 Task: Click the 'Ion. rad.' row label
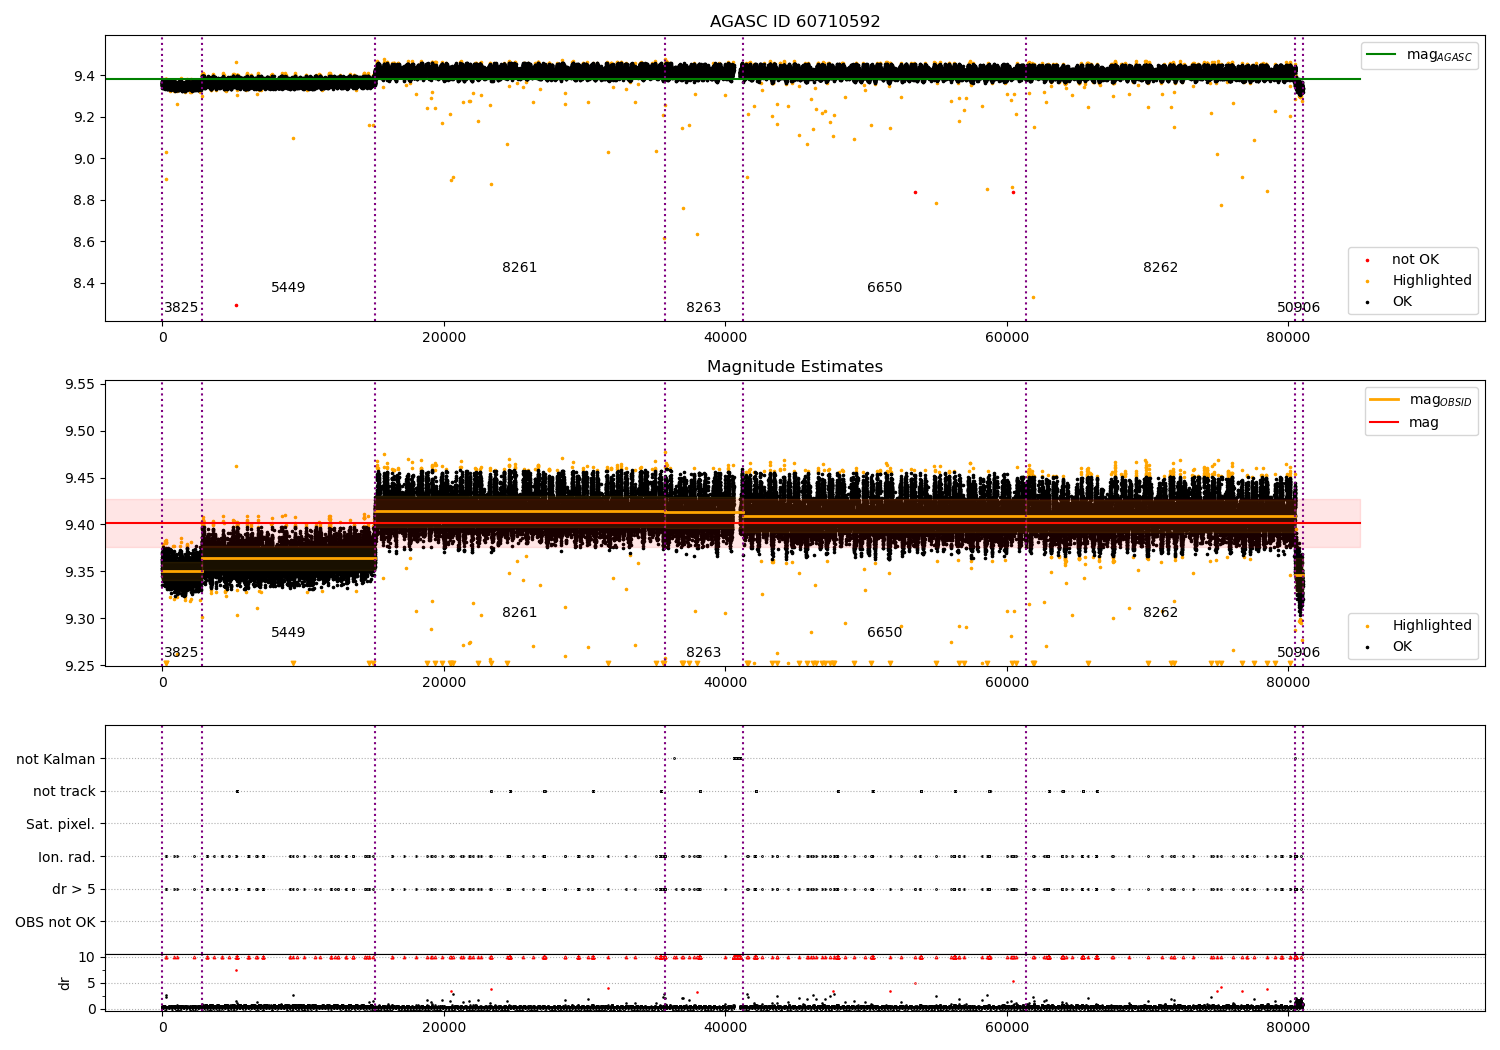click(x=67, y=858)
